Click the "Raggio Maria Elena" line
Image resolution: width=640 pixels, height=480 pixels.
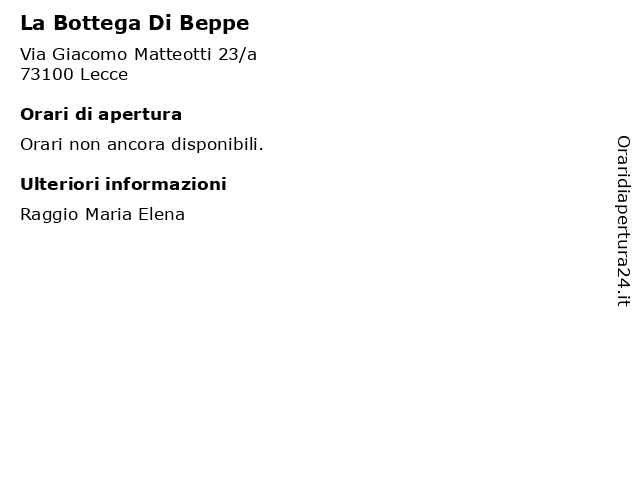point(102,215)
